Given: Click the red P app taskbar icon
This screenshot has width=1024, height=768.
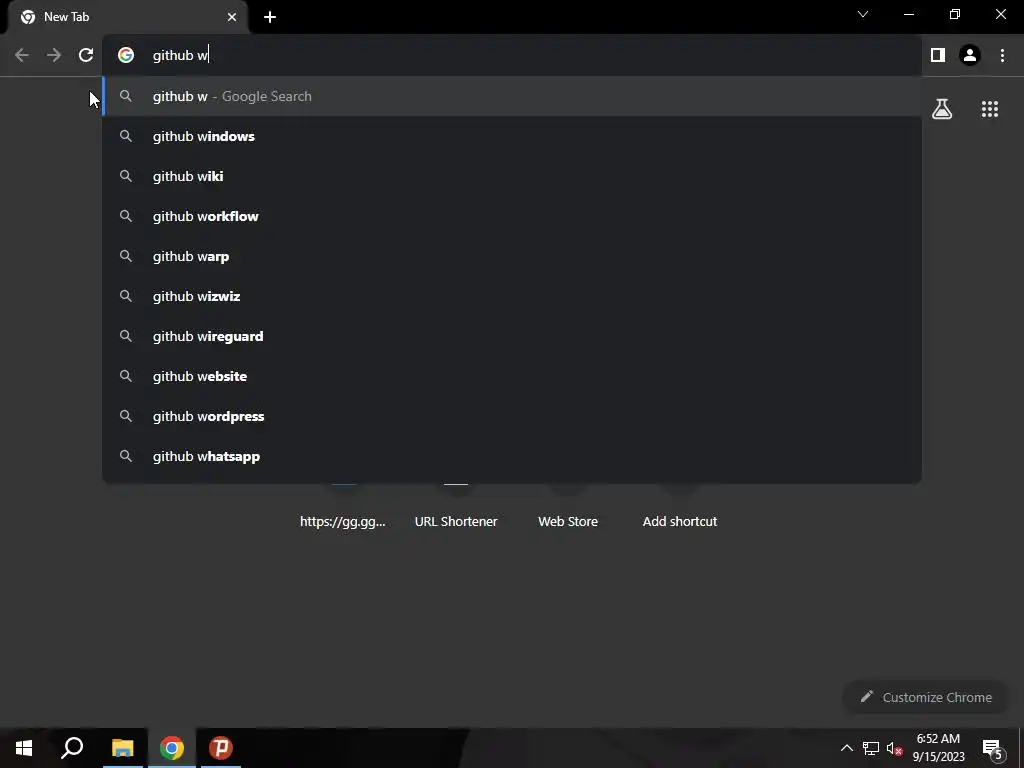Looking at the screenshot, I should pos(221,748).
